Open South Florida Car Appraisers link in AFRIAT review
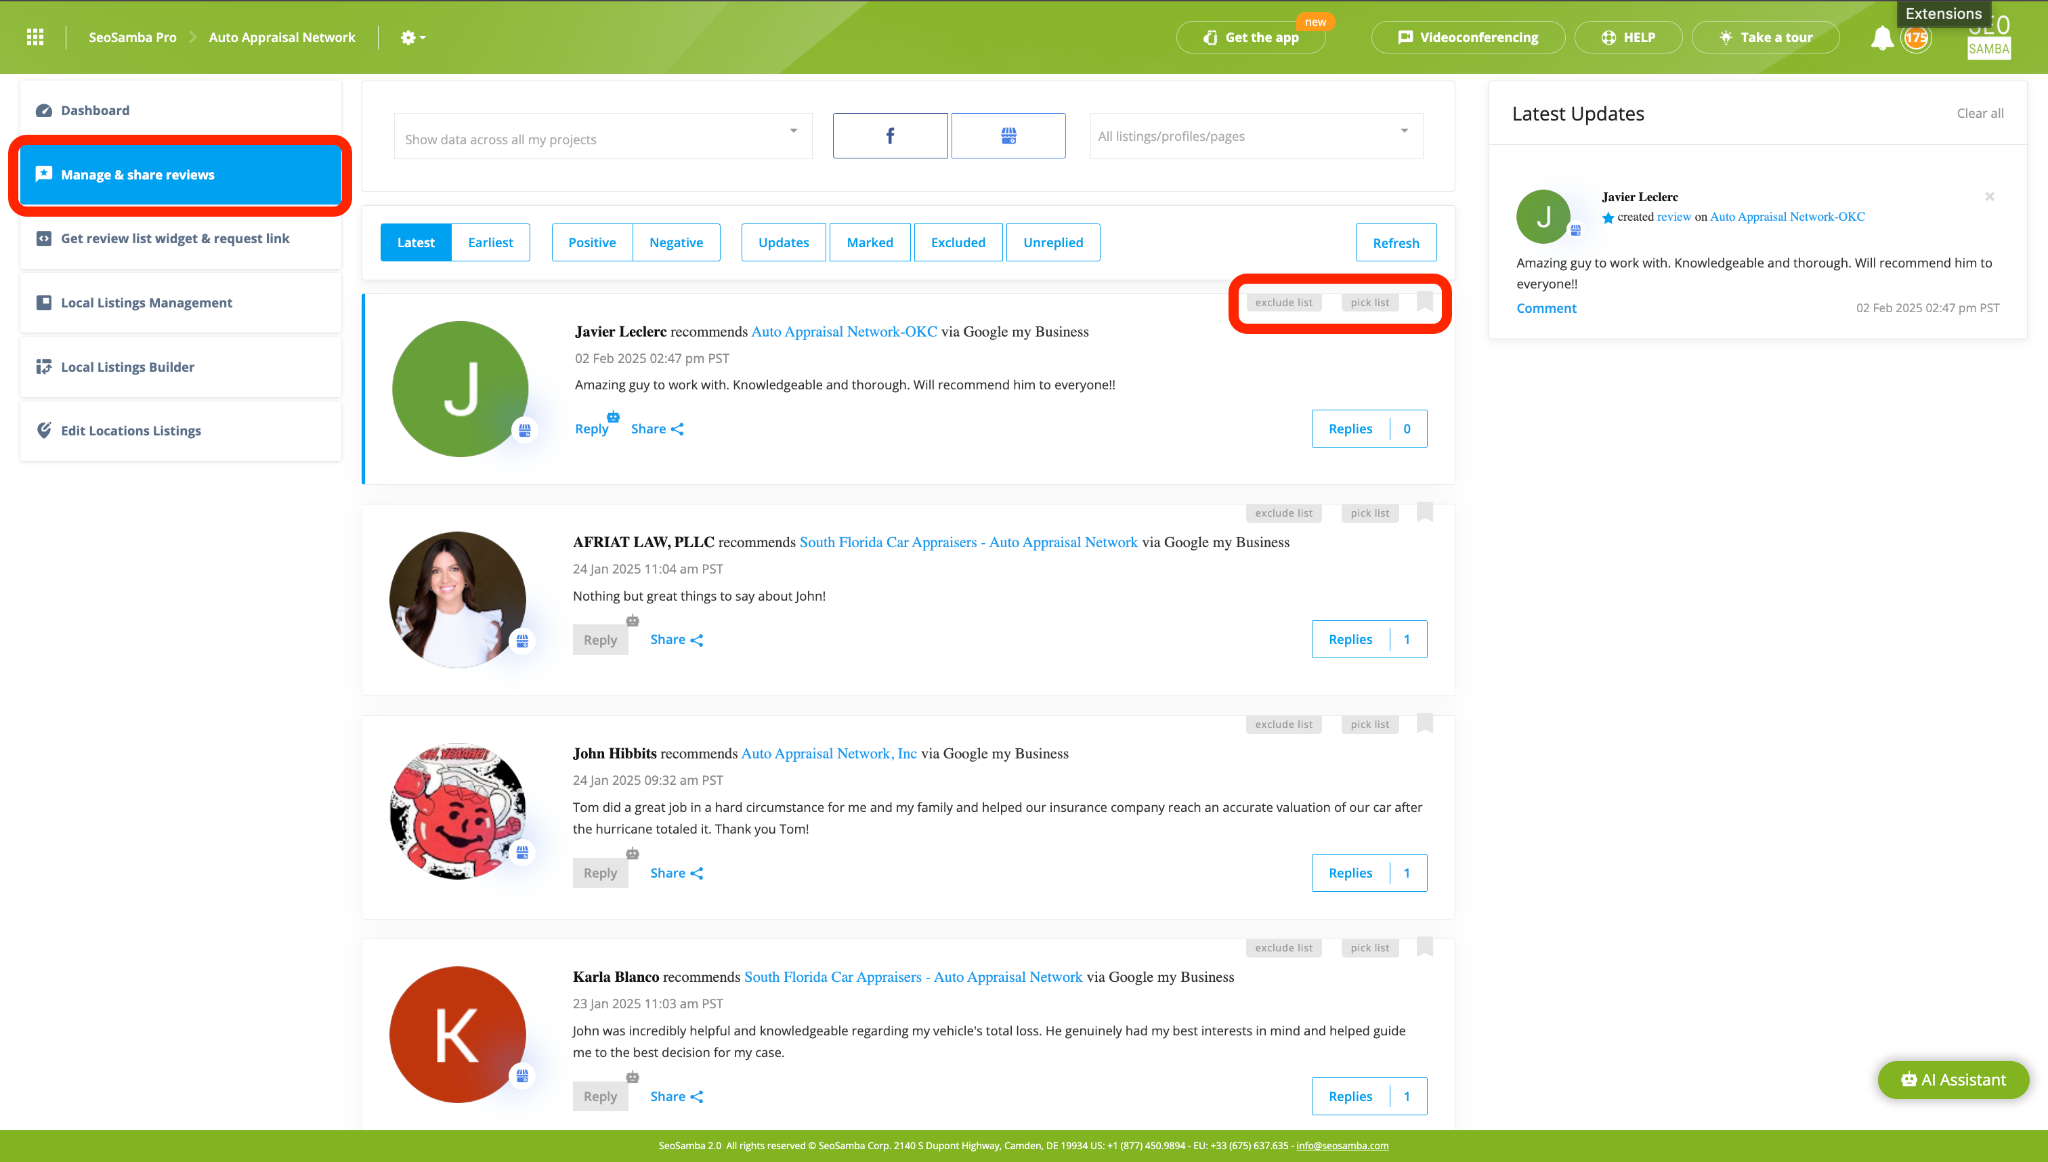 point(968,542)
